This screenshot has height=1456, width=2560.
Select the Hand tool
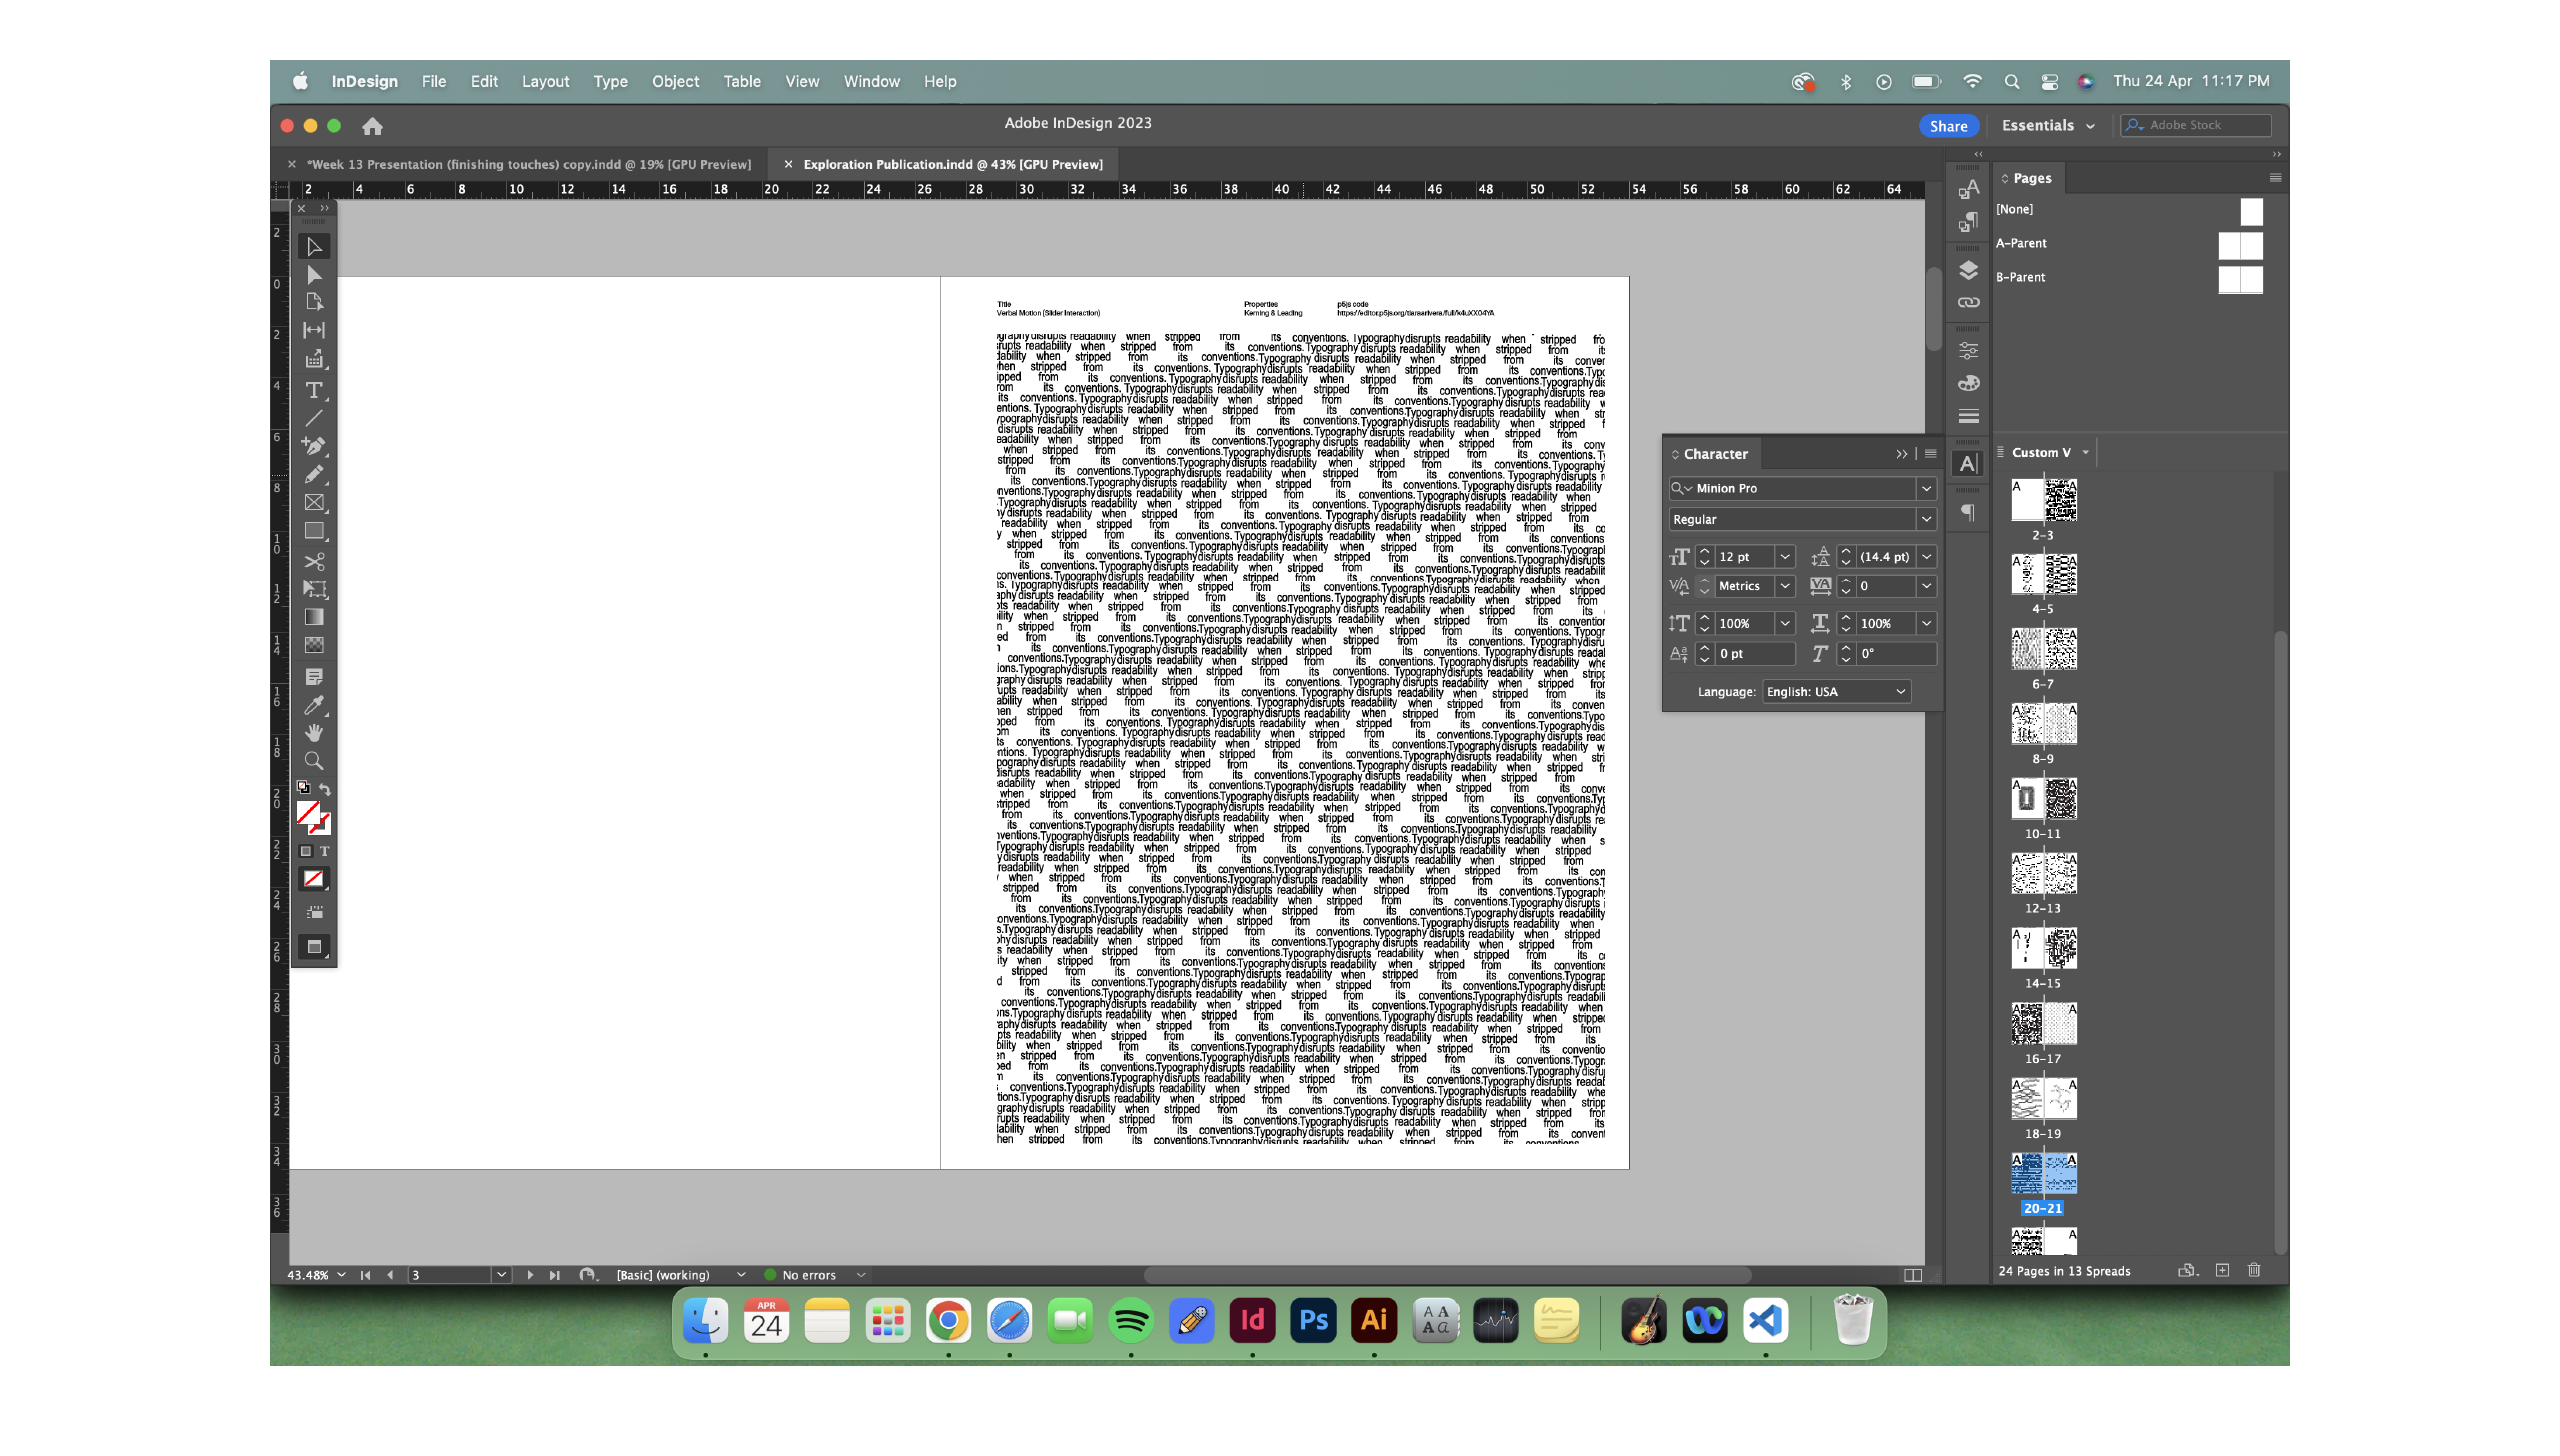click(314, 733)
